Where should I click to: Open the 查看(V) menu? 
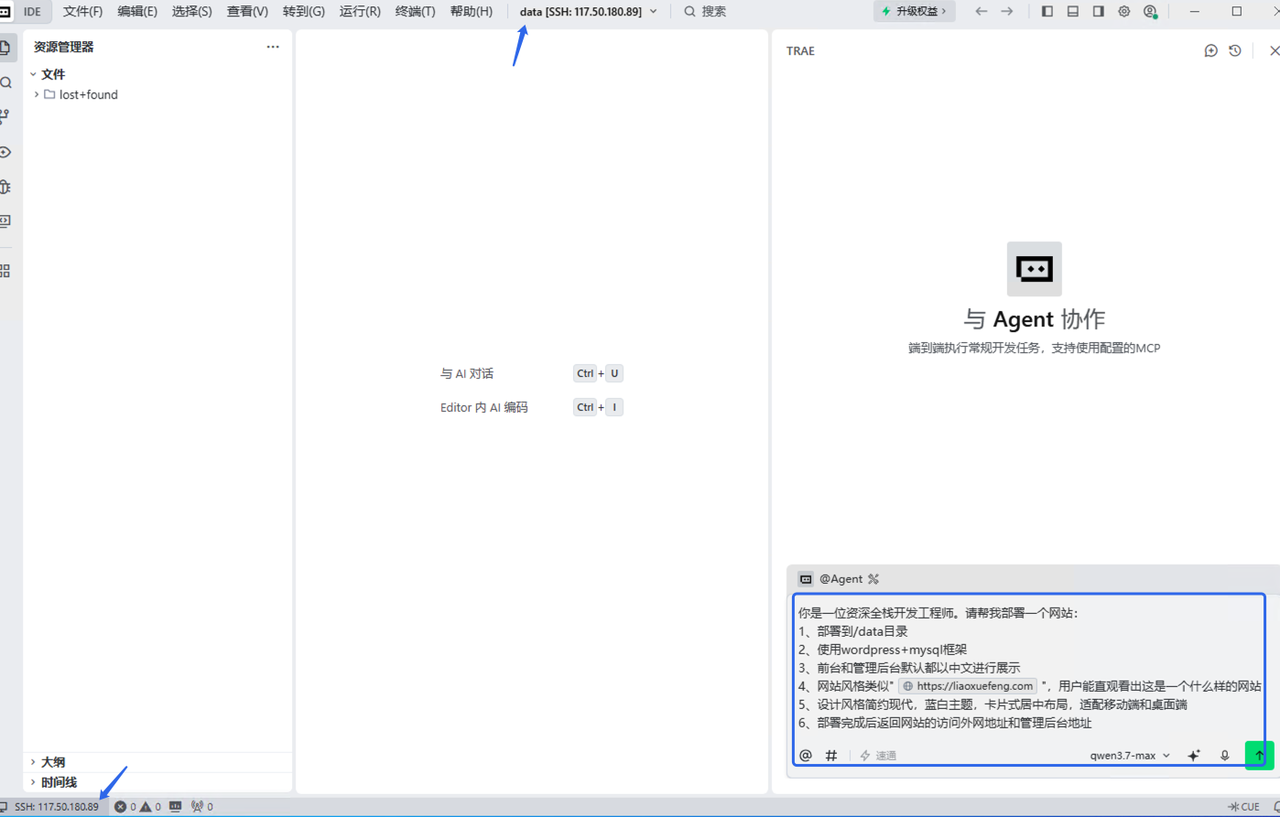coord(247,11)
